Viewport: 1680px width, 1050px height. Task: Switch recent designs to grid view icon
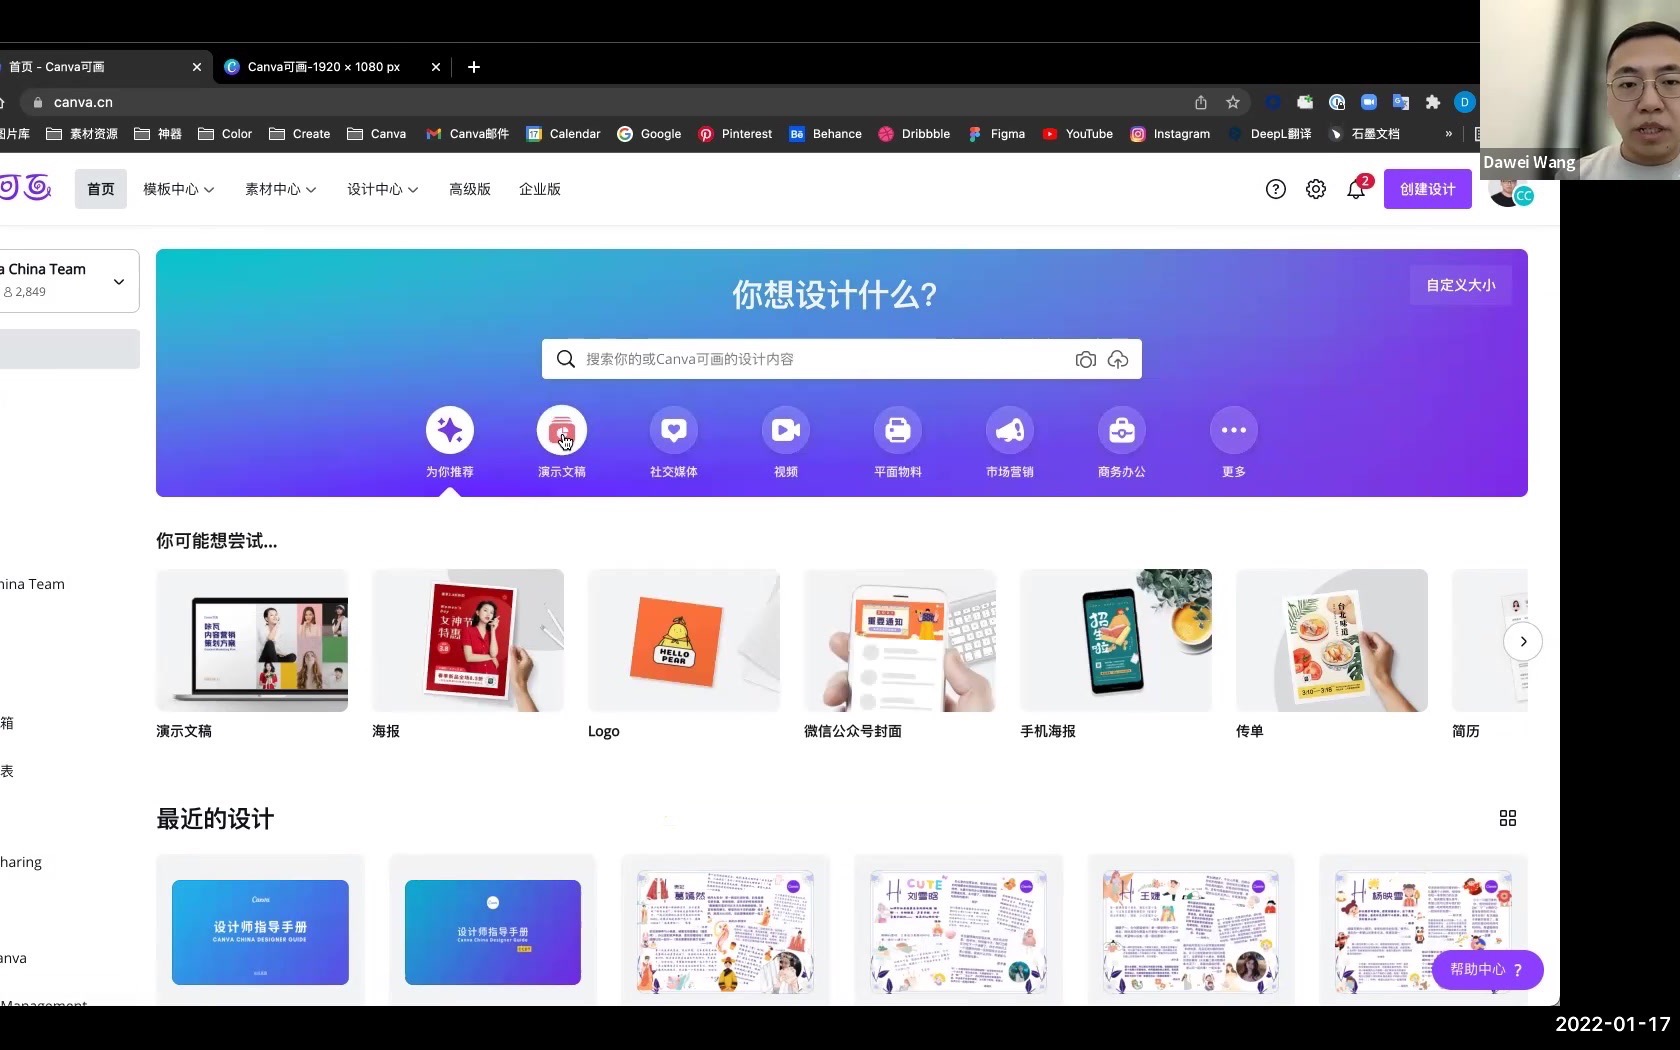pos(1508,818)
